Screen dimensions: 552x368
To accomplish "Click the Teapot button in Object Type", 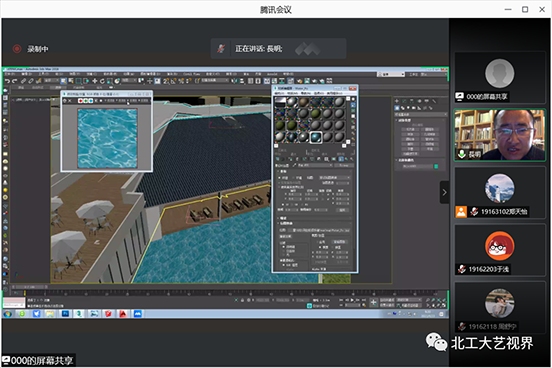I will [x=410, y=149].
